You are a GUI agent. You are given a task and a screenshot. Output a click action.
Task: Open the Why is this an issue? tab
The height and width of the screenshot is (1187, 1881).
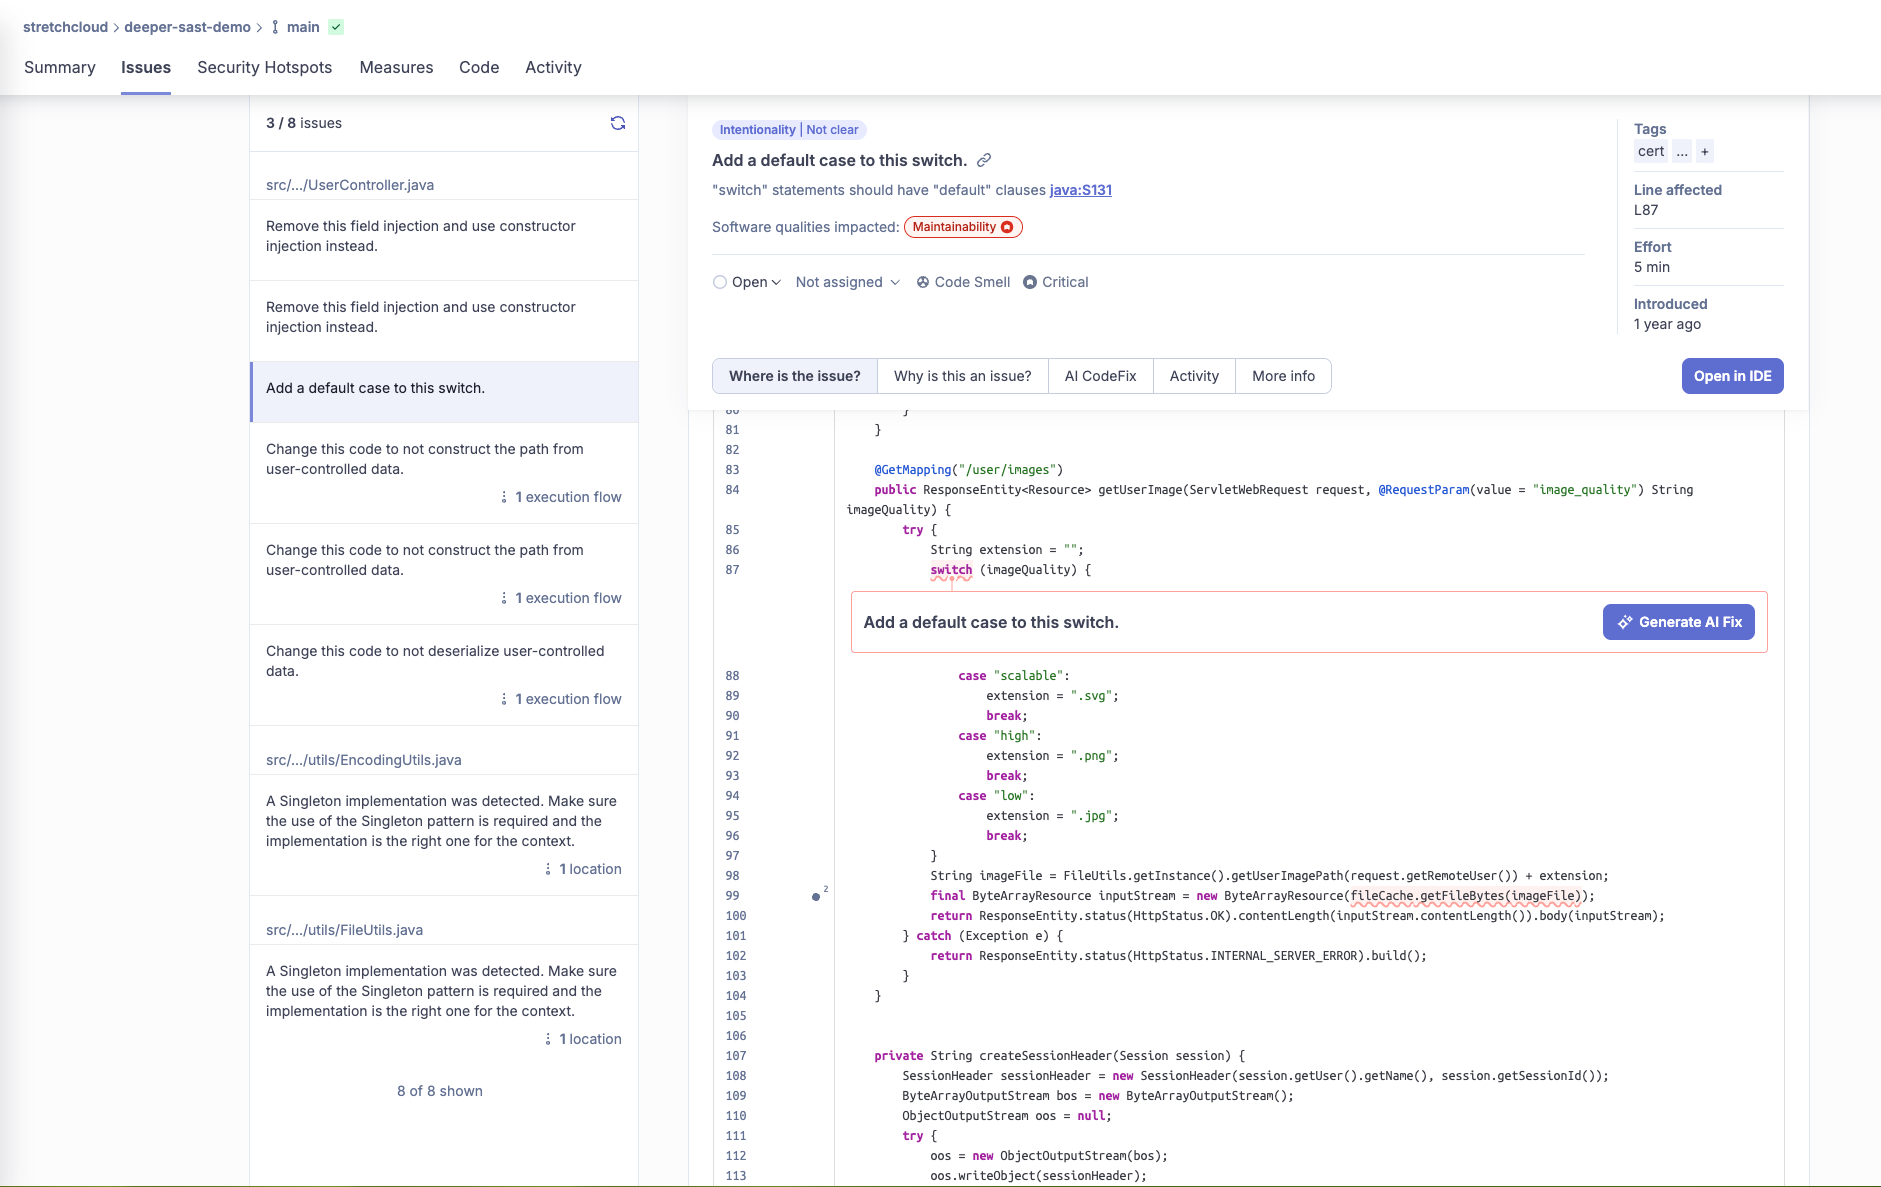click(x=962, y=376)
